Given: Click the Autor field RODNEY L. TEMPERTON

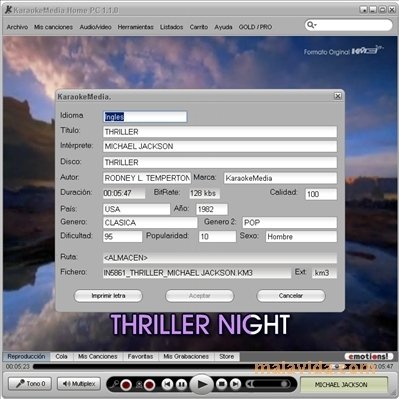Looking at the screenshot, I should 147,178.
